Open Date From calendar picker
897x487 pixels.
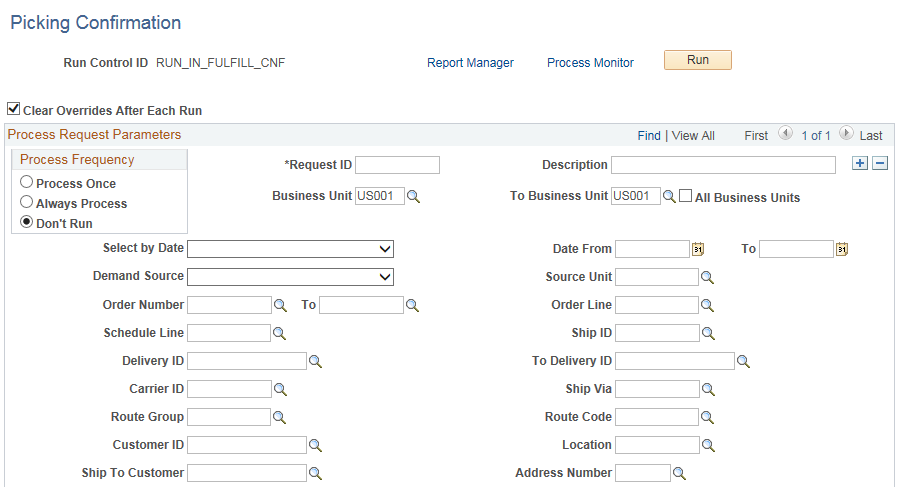(x=698, y=249)
